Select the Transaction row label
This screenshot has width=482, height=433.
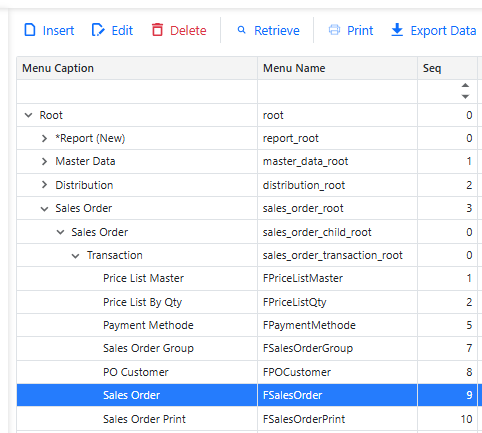115,255
